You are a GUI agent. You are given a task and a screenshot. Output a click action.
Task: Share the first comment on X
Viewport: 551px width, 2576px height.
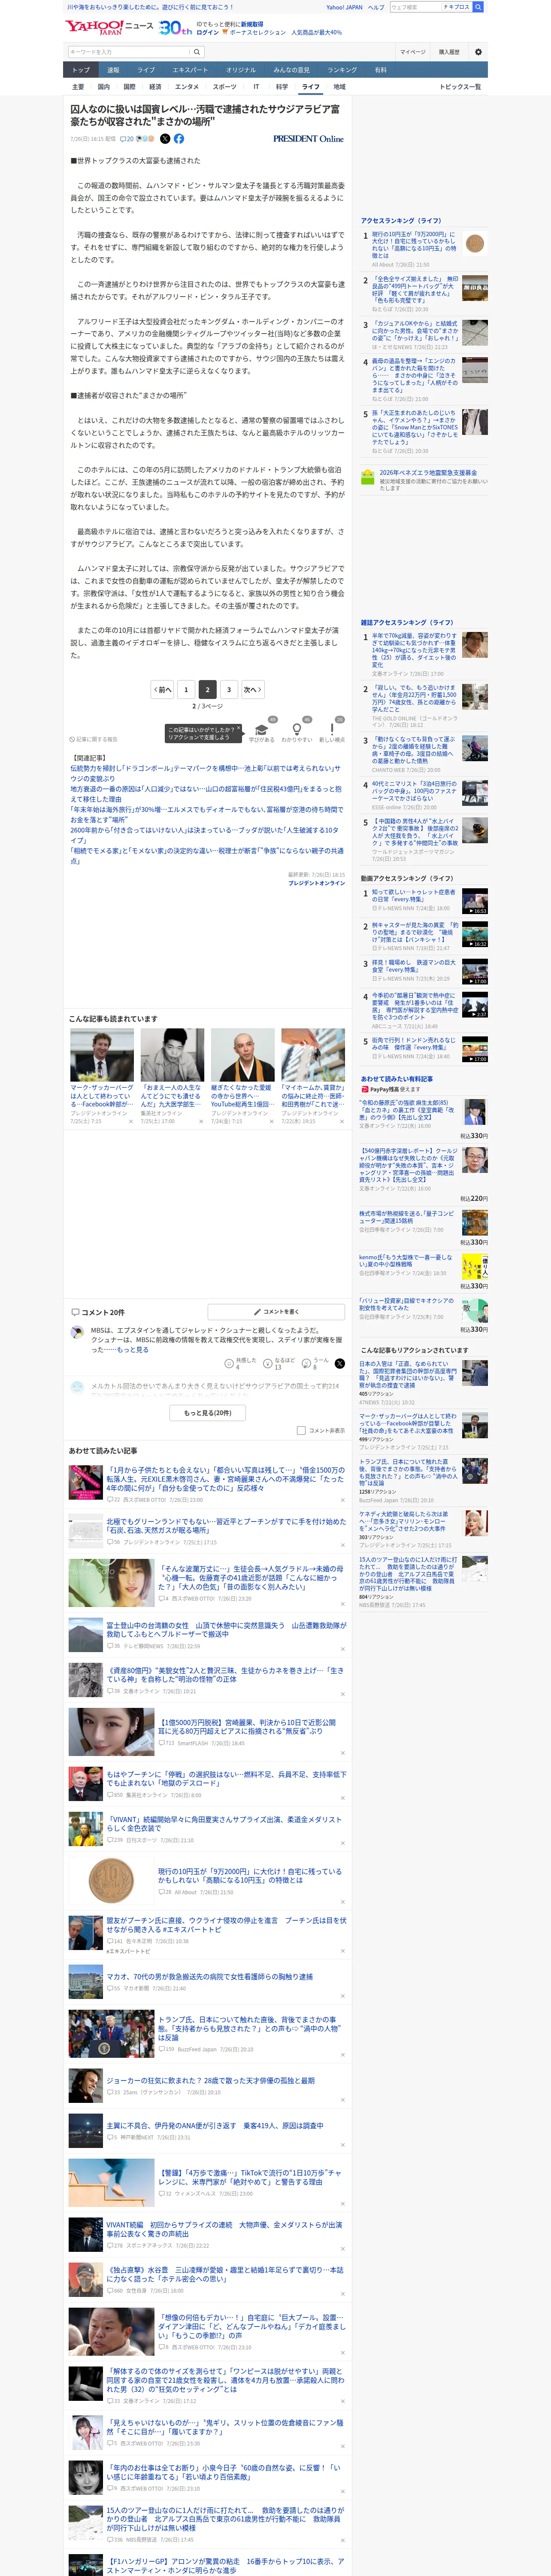340,1363
